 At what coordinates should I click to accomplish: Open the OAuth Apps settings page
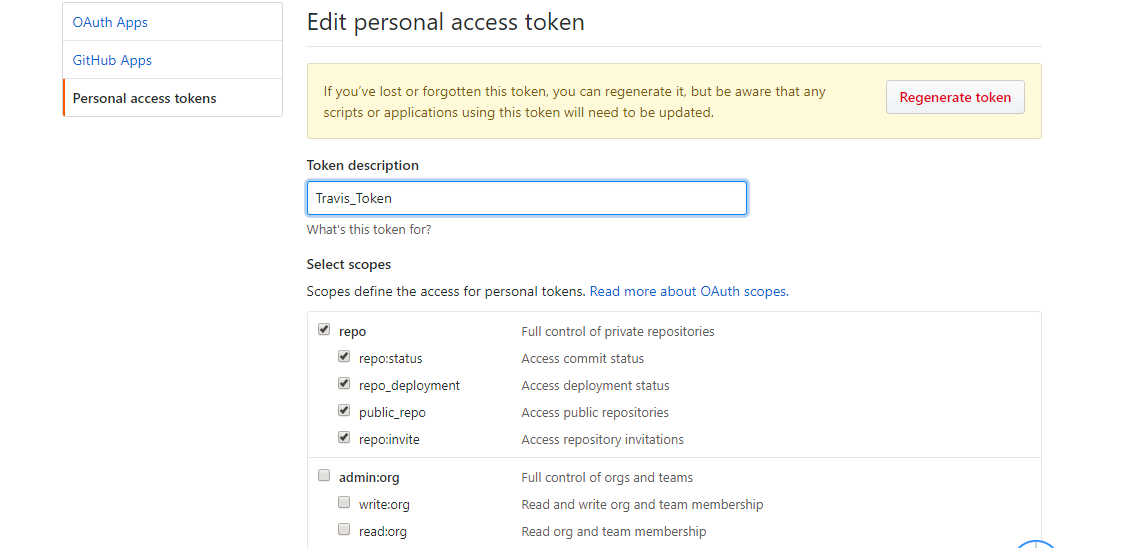pyautogui.click(x=110, y=22)
